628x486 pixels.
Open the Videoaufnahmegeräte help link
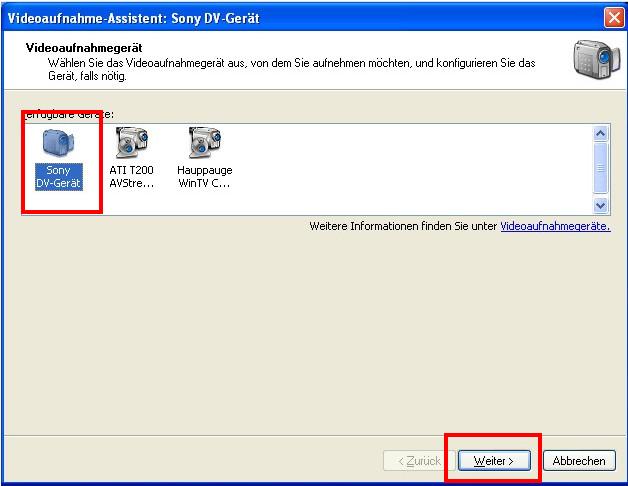tap(554, 227)
